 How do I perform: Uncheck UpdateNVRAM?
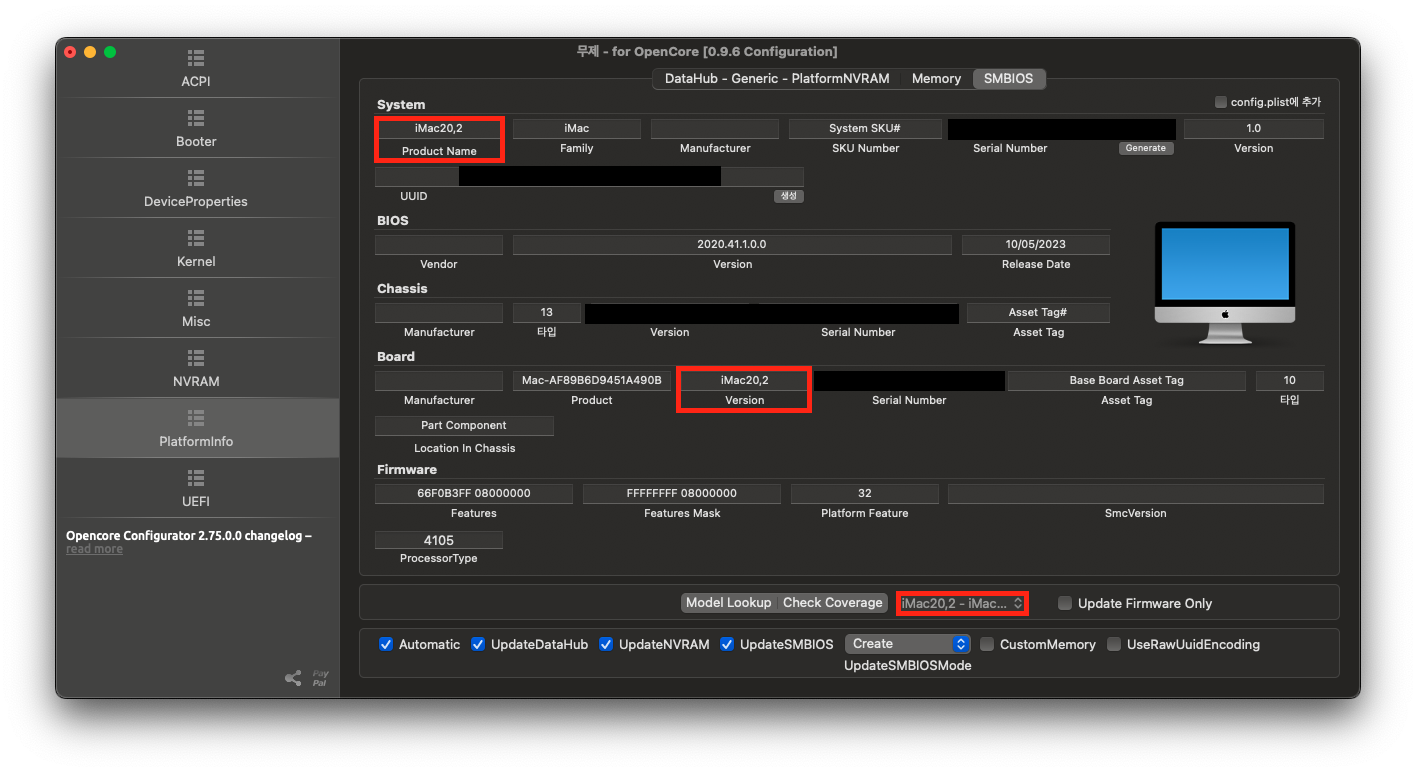[606, 644]
